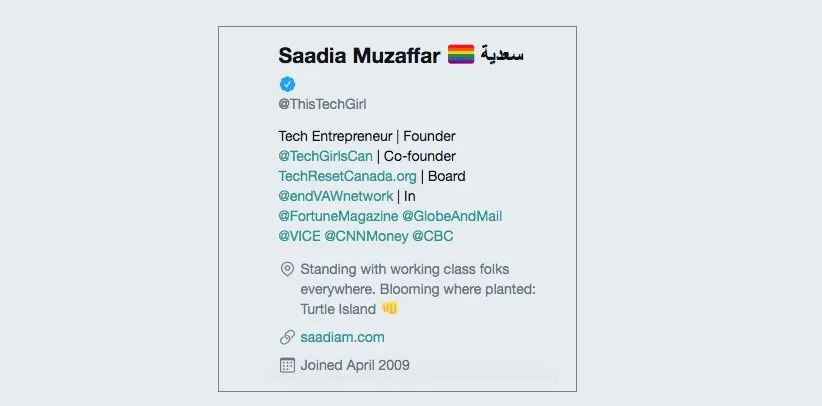
Task: Click the location pin icon
Action: pos(287,270)
